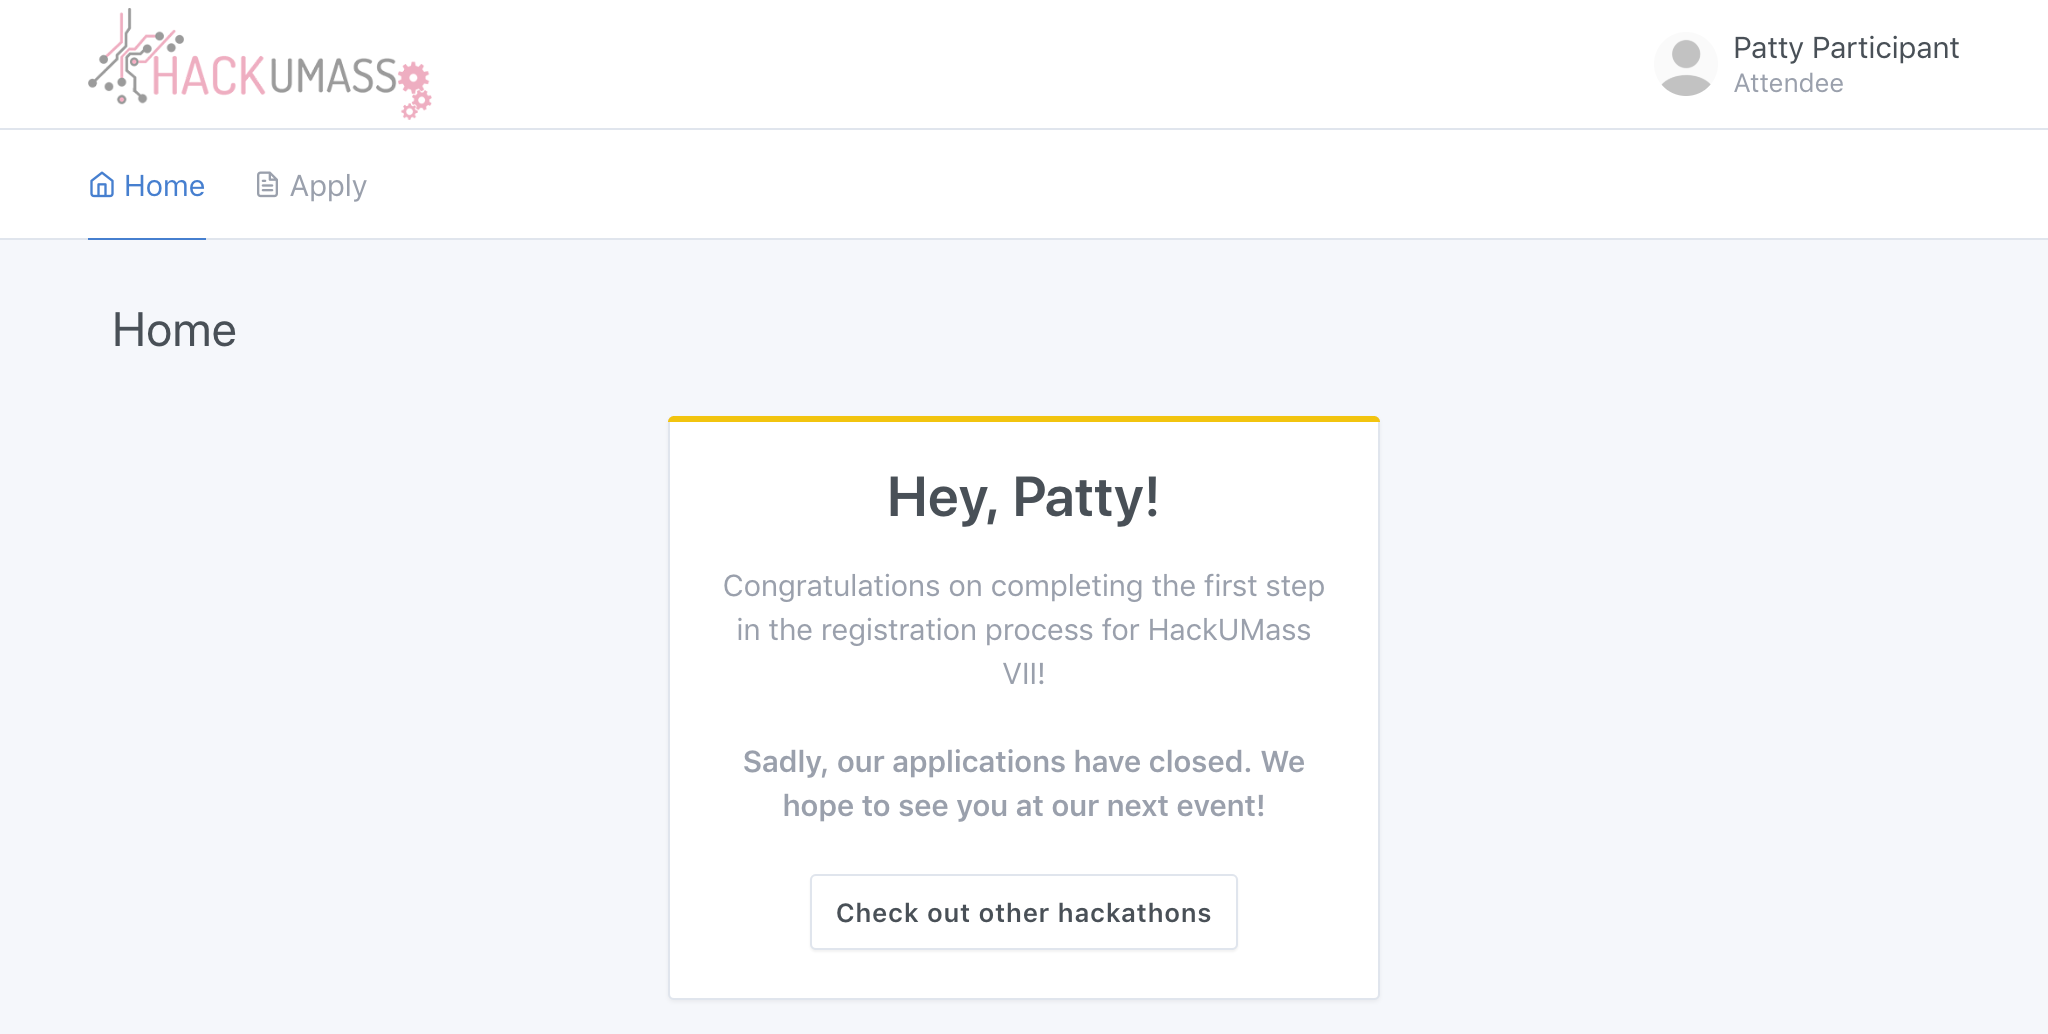Click the document icon next to Apply
Screen dimensions: 2048x1034
tap(267, 185)
